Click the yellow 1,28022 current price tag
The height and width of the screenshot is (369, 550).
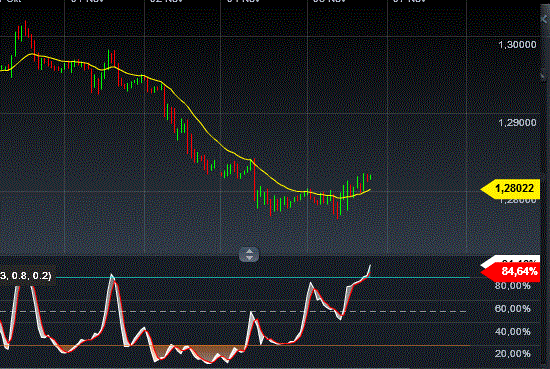pyautogui.click(x=510, y=189)
